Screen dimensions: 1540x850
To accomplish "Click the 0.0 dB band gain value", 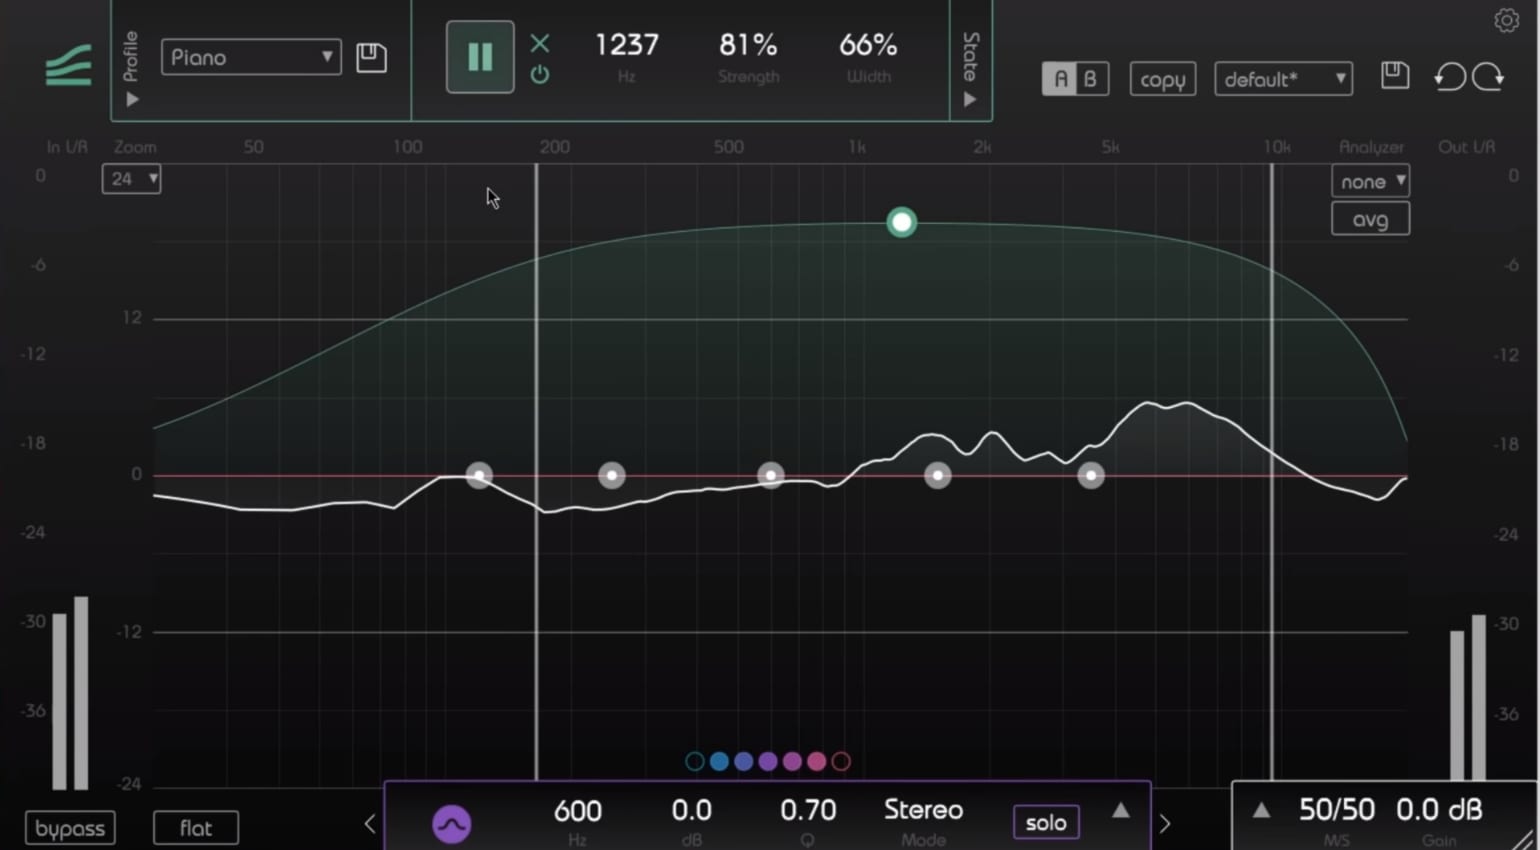I will [x=691, y=810].
